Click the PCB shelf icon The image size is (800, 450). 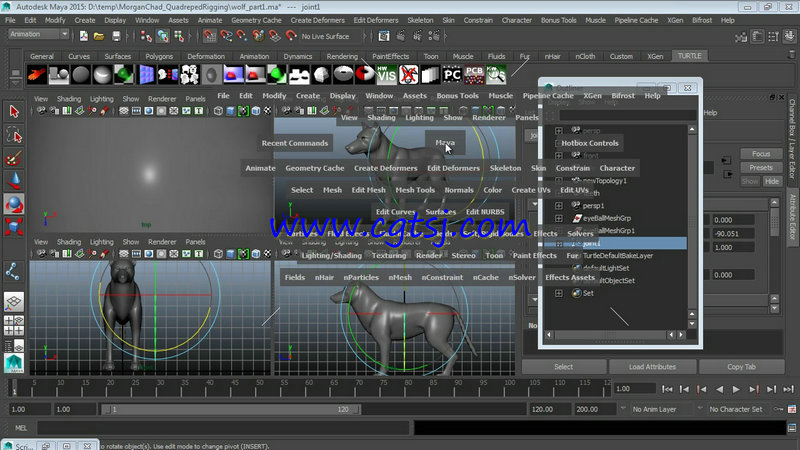pos(474,74)
